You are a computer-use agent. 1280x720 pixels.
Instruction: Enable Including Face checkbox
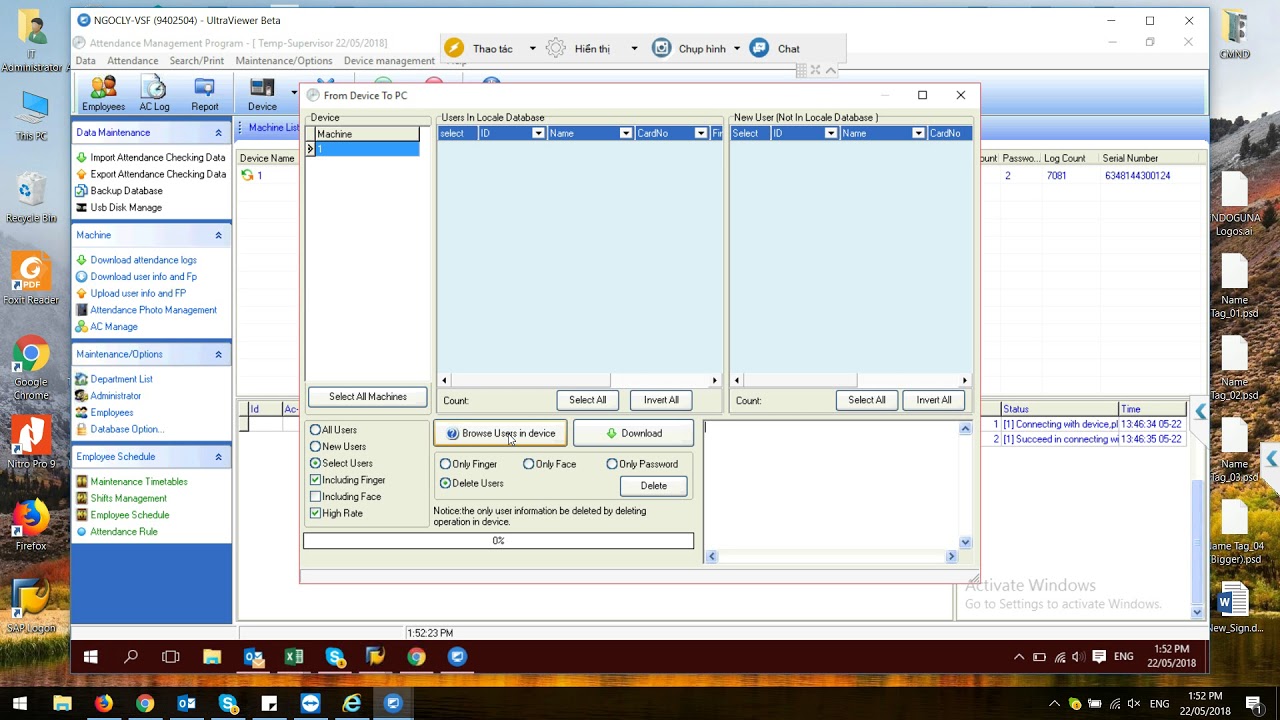(x=316, y=497)
